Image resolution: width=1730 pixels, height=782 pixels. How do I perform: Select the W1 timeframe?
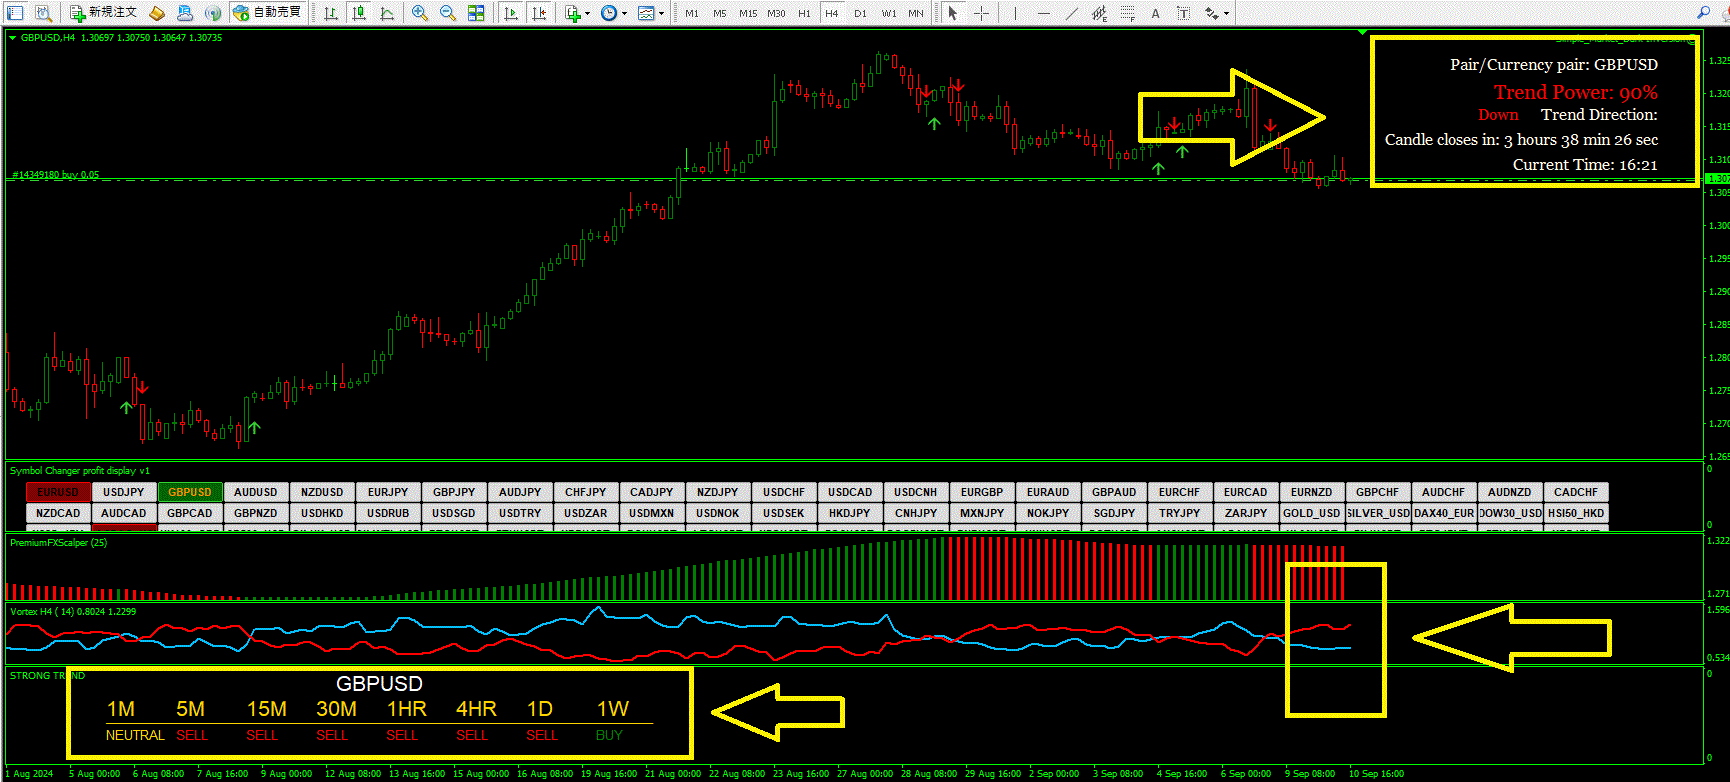(x=889, y=13)
